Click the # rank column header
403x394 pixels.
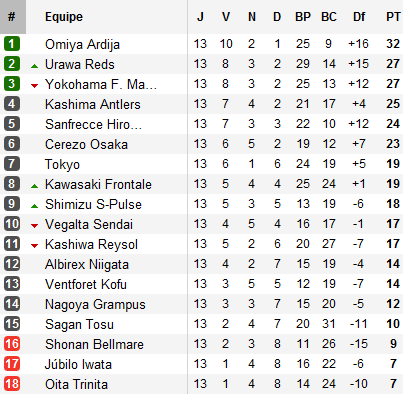(x=12, y=17)
